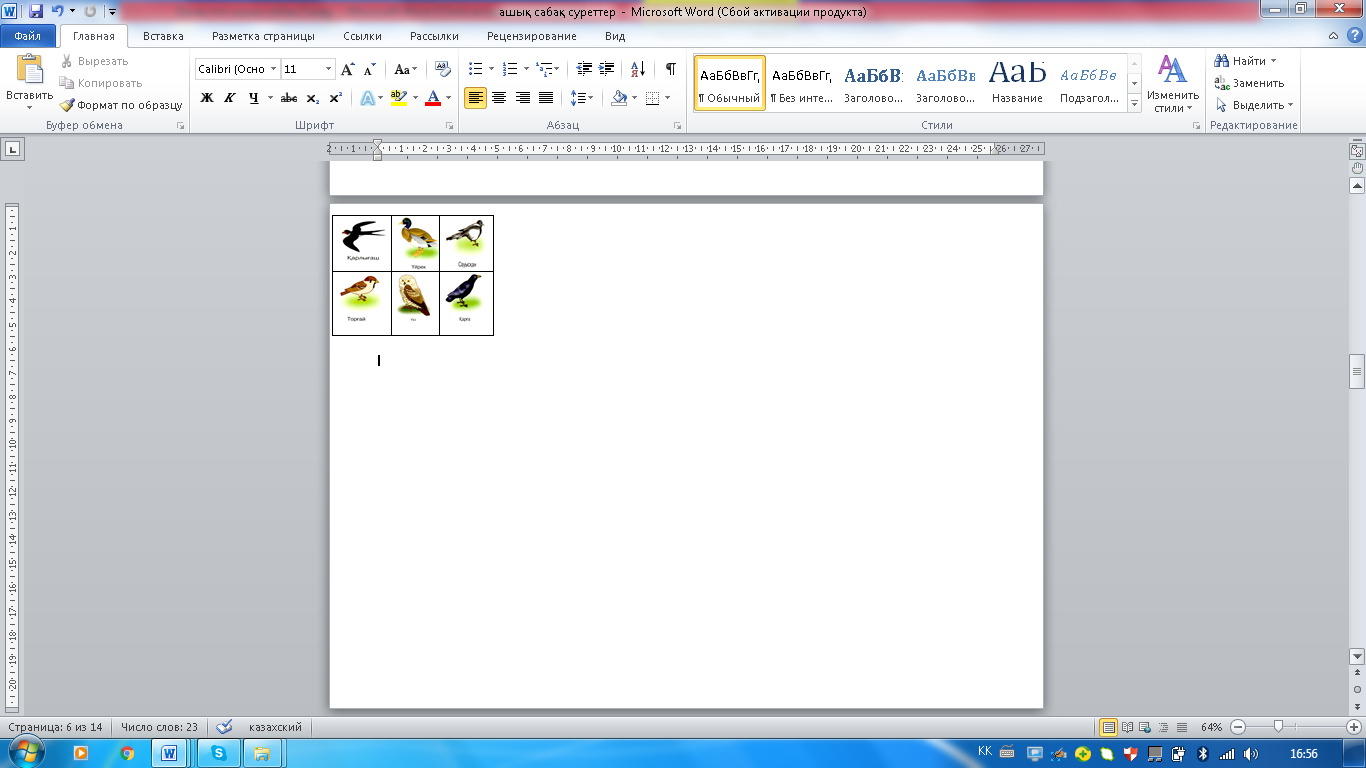Sort the selected text alphabetically
Viewport: 1366px width, 768px height.
638,69
